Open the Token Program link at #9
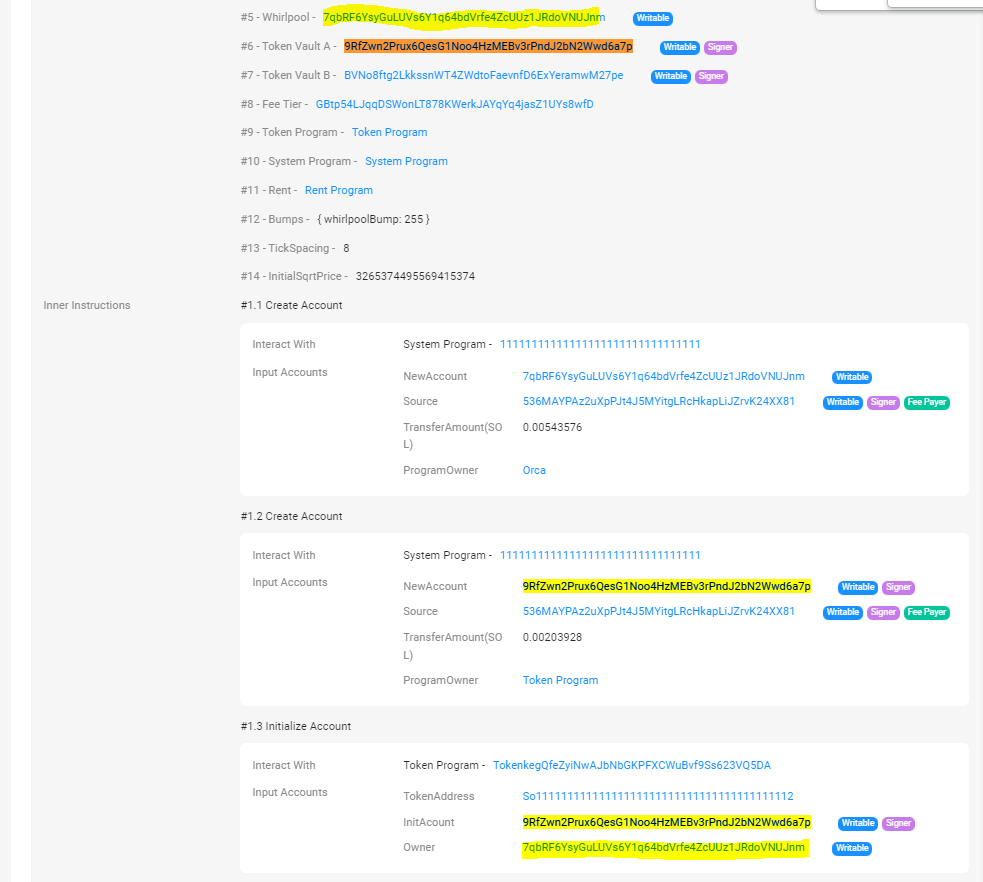 388,131
